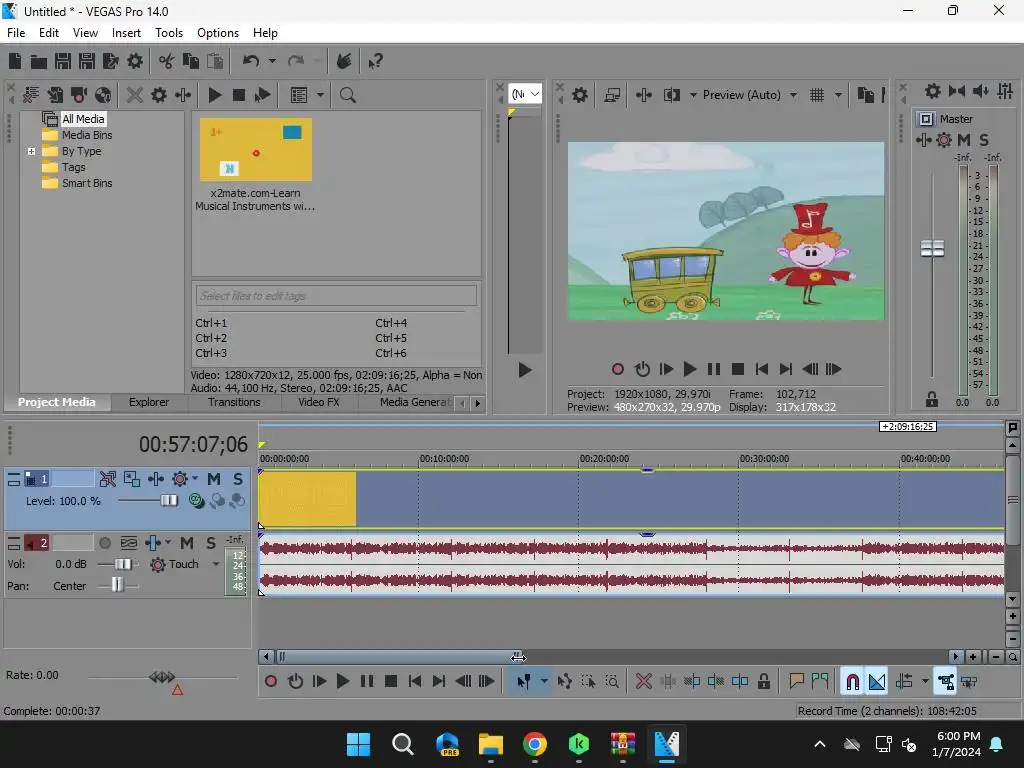
Task: Play the timeline from transport bar
Action: 343,682
